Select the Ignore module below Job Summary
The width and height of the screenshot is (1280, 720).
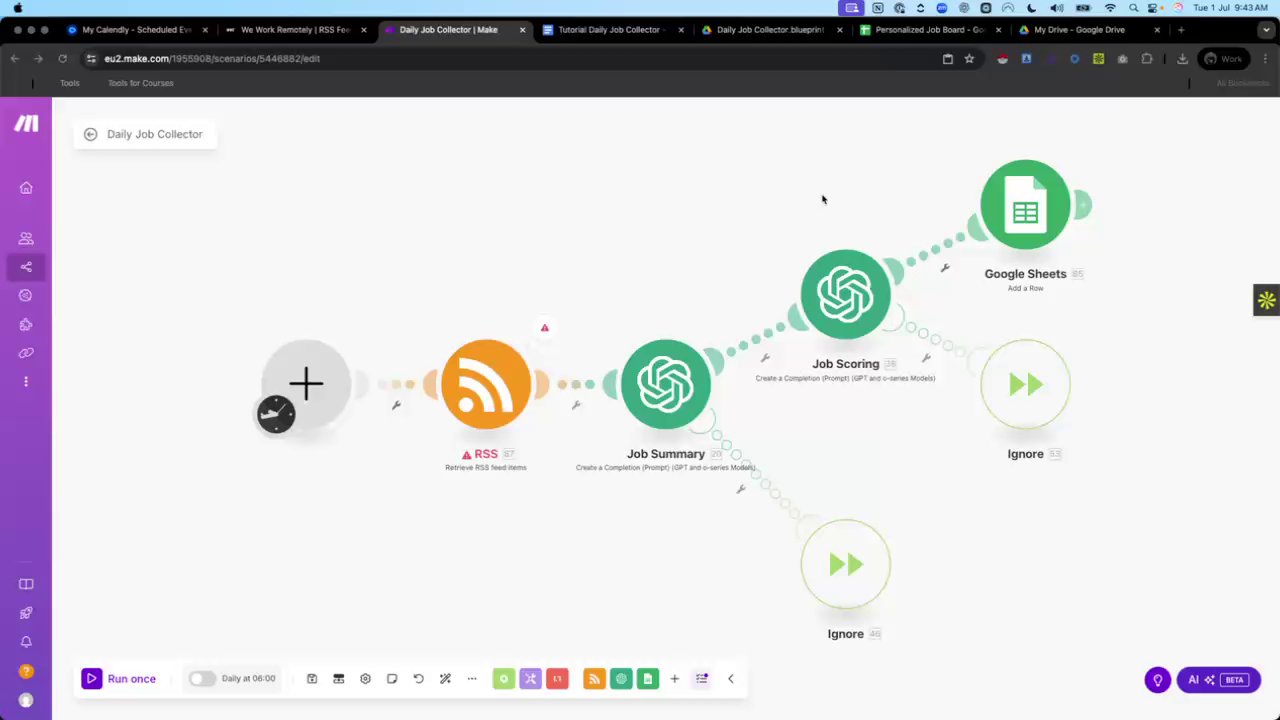pyautogui.click(x=846, y=564)
